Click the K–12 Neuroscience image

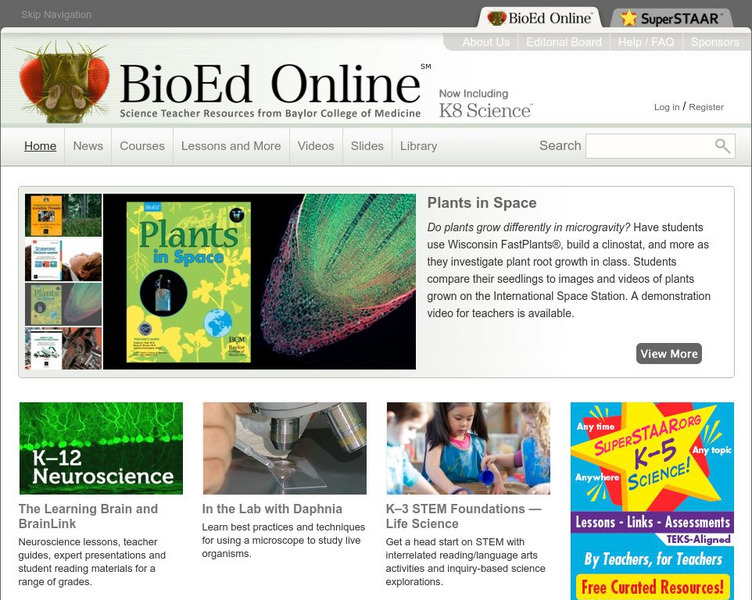pos(101,448)
